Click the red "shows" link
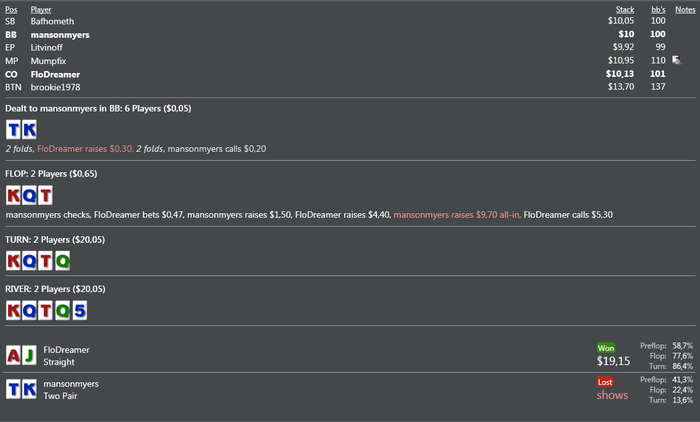Viewport: 700px width, 422px height. pos(612,395)
